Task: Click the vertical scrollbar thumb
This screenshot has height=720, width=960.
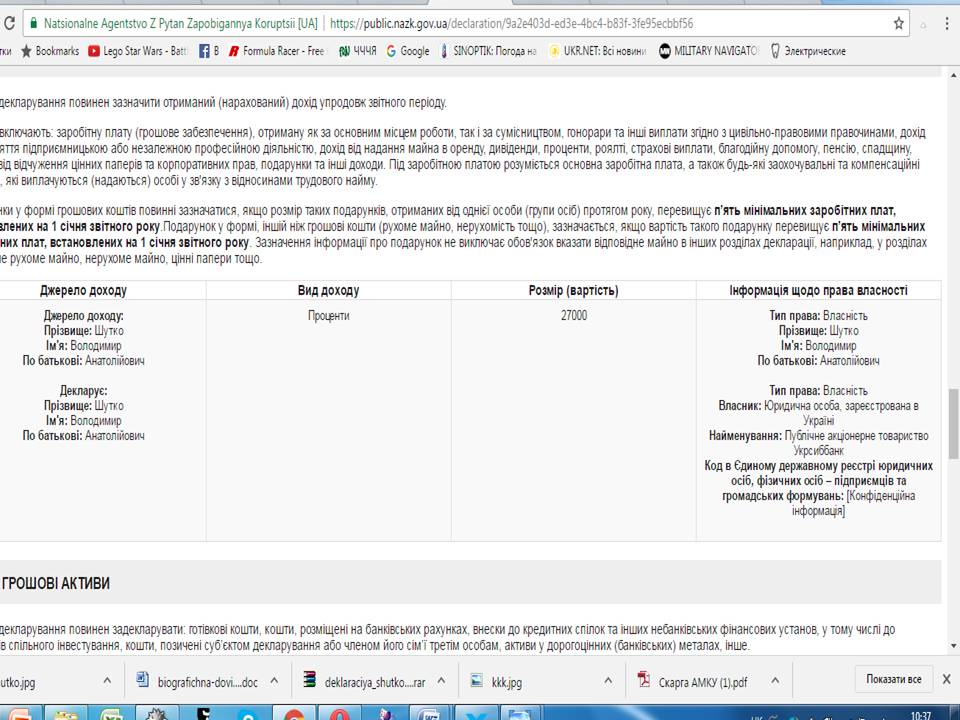Action: 953,424
